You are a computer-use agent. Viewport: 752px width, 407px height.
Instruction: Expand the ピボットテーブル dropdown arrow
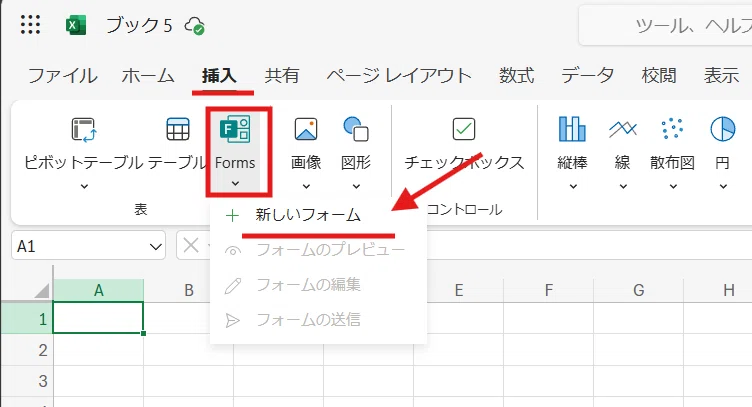click(x=84, y=186)
